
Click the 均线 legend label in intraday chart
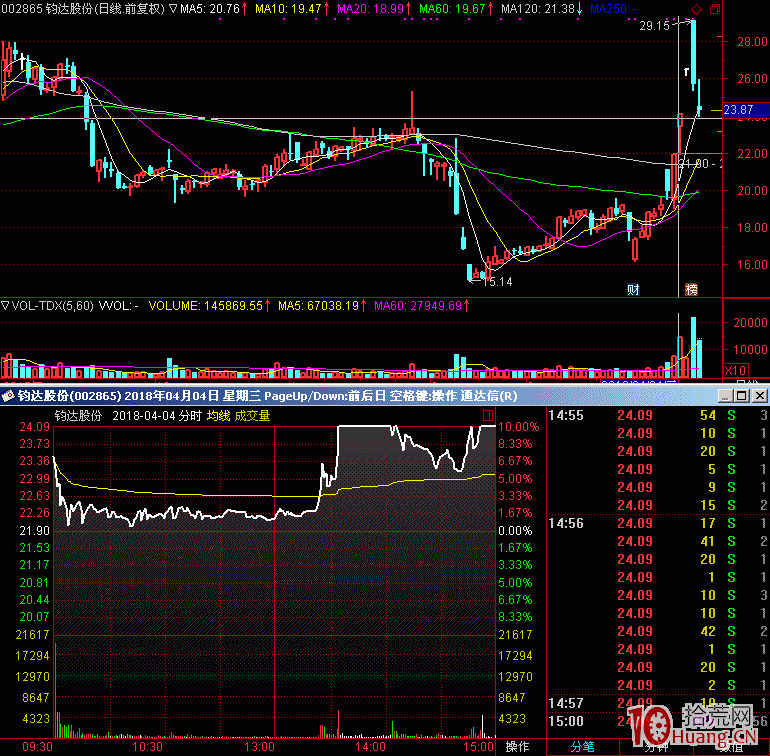pyautogui.click(x=219, y=416)
